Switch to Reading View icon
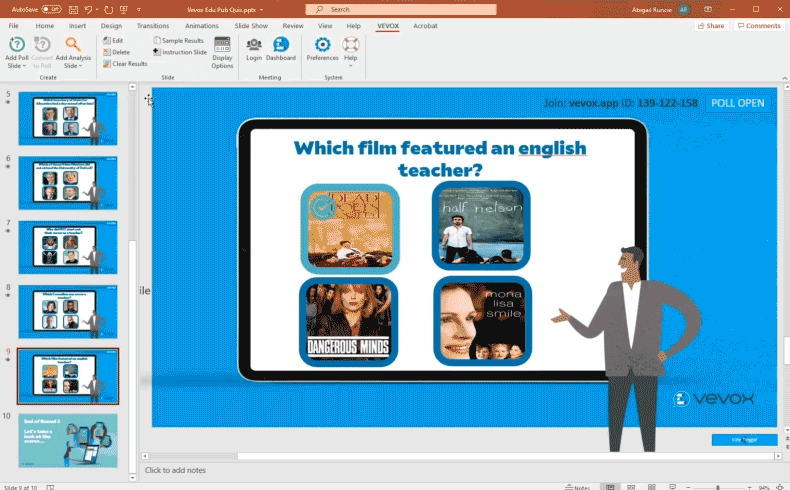The width and height of the screenshot is (790, 490). pyautogui.click(x=651, y=486)
